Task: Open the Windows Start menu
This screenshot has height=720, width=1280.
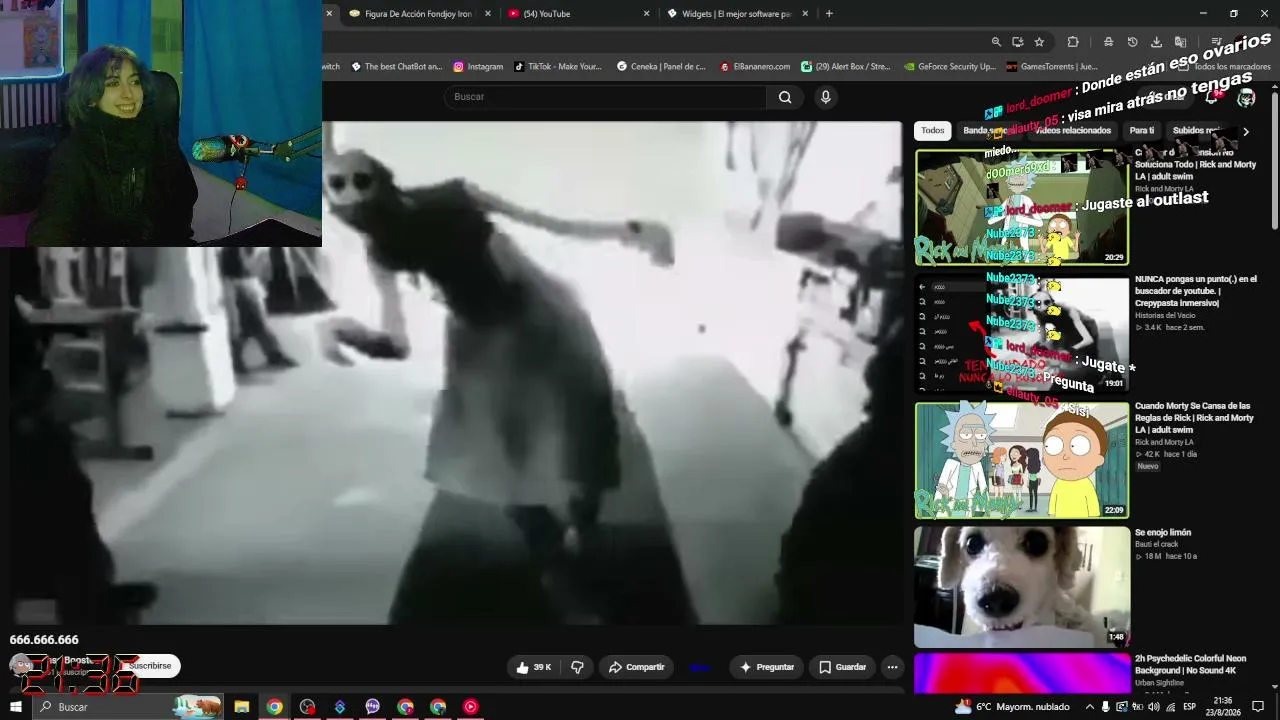Action: click(x=16, y=707)
